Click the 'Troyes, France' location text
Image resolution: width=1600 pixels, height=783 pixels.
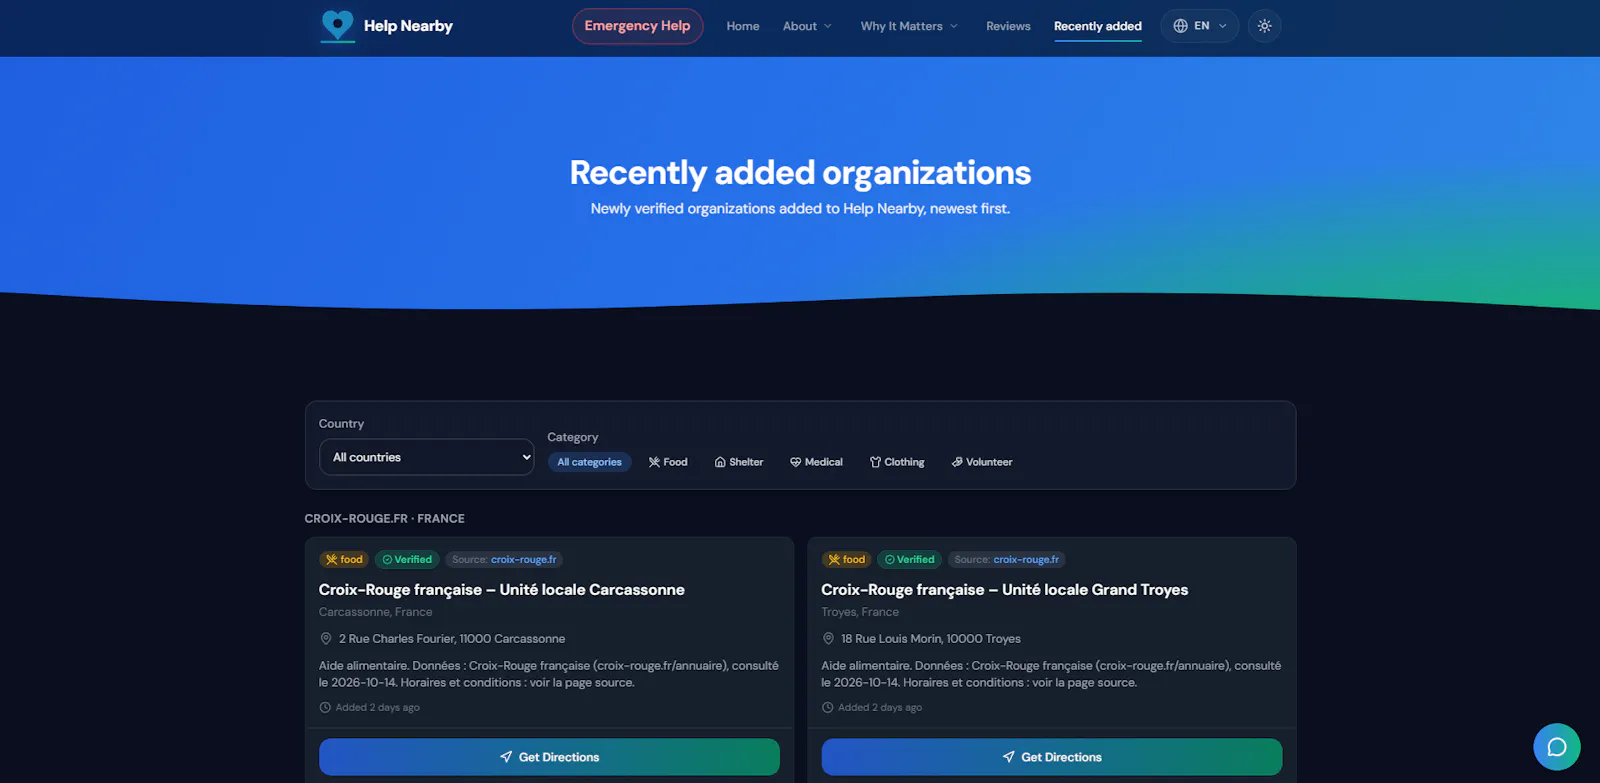[860, 612]
